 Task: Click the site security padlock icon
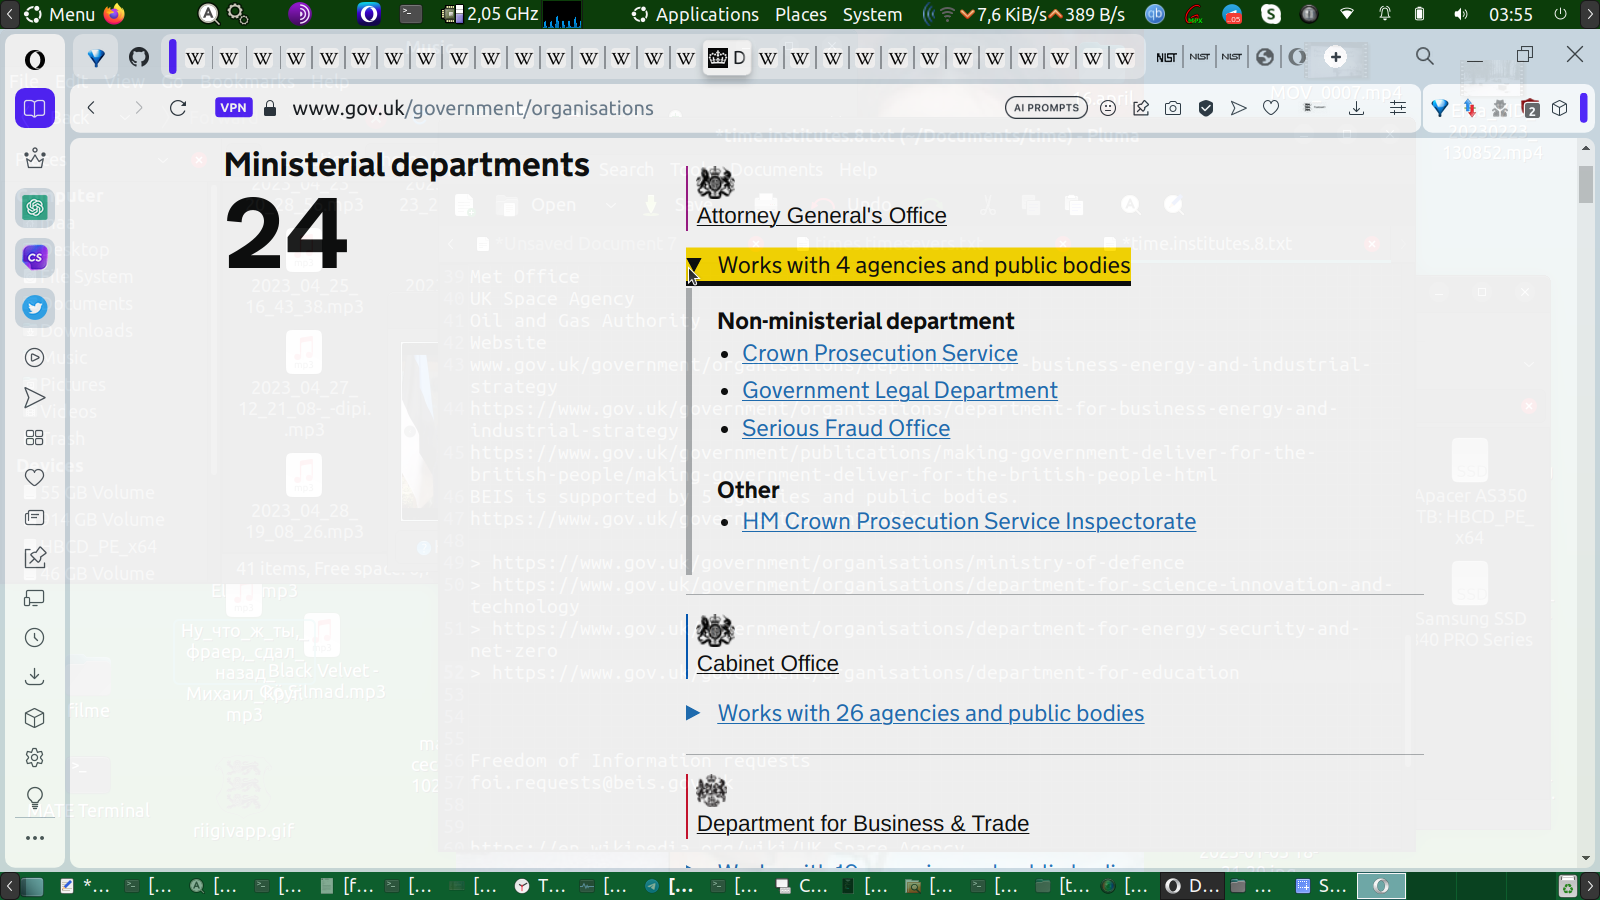(270, 108)
